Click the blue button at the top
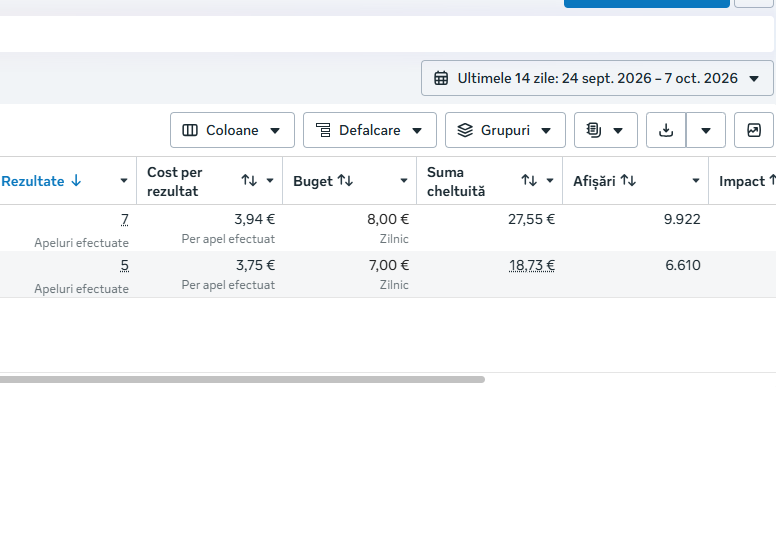Image resolution: width=776 pixels, height=555 pixels. tap(647, 3)
